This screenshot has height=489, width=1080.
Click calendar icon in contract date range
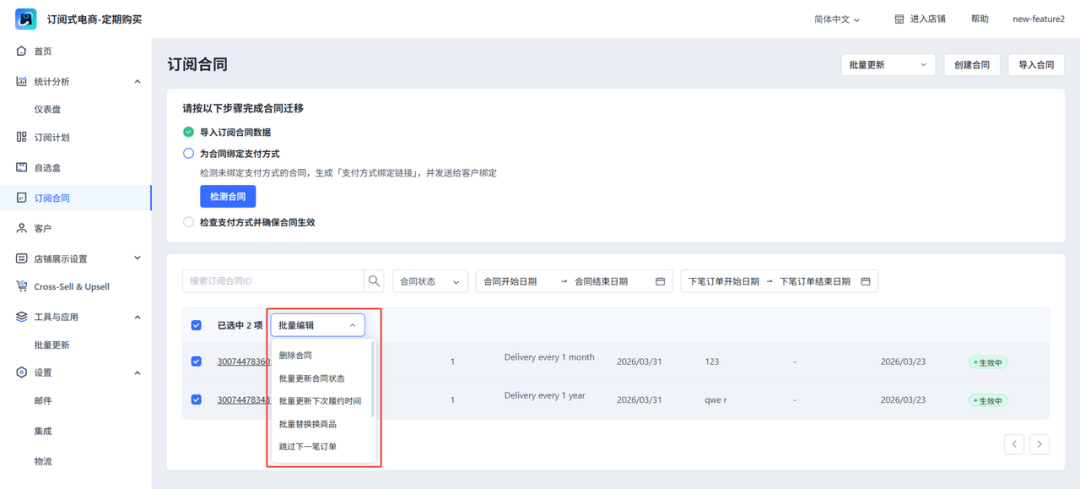click(x=660, y=282)
